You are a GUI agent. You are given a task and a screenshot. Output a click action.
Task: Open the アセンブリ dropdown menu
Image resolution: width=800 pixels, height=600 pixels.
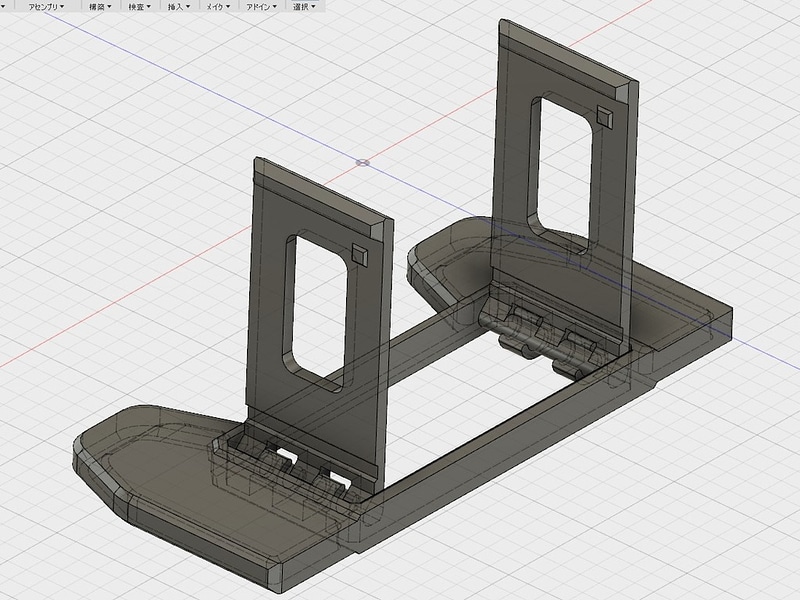46,7
